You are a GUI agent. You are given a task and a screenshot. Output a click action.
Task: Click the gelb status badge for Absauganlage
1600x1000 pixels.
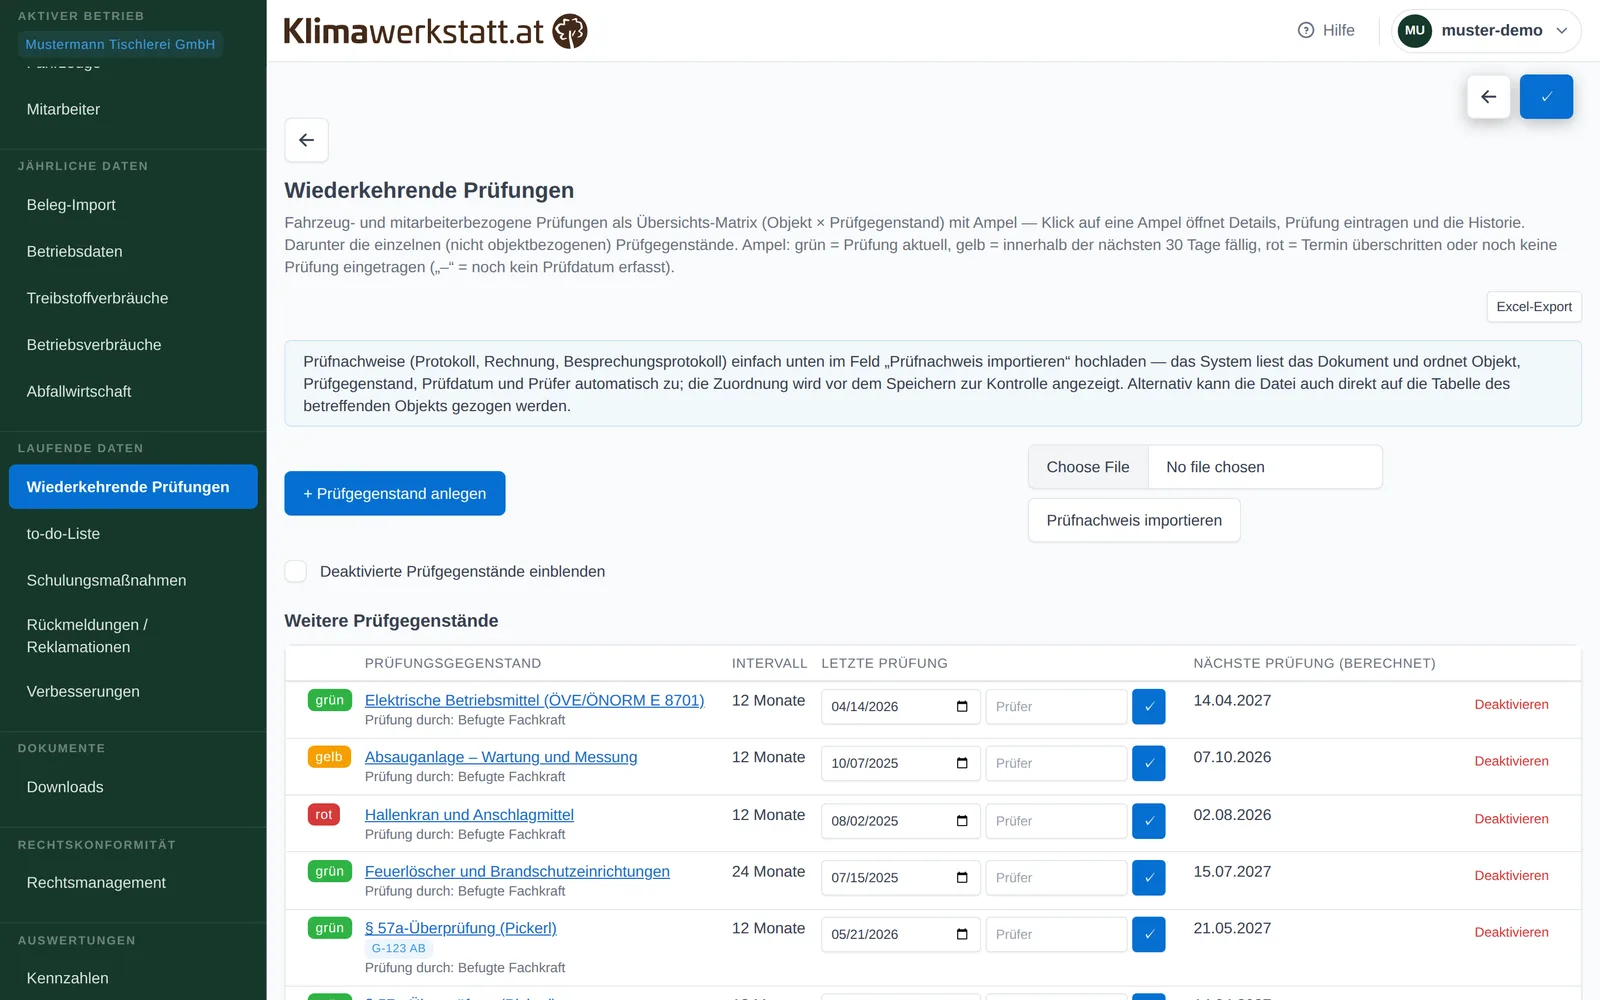(x=329, y=757)
